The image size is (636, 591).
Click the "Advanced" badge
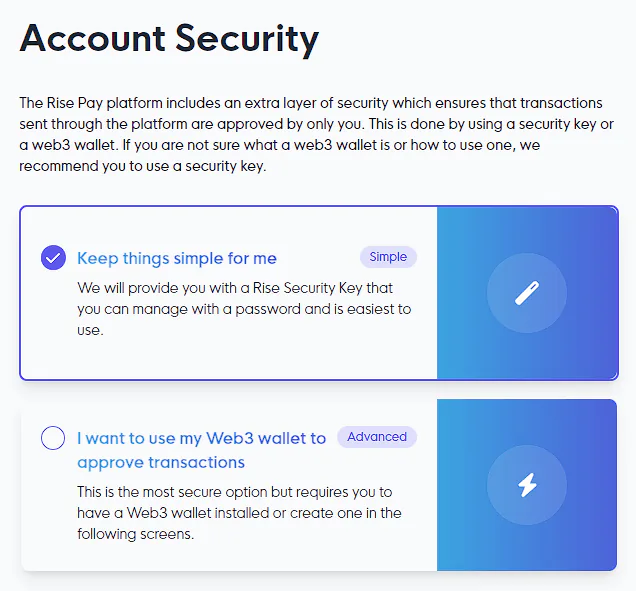(377, 437)
